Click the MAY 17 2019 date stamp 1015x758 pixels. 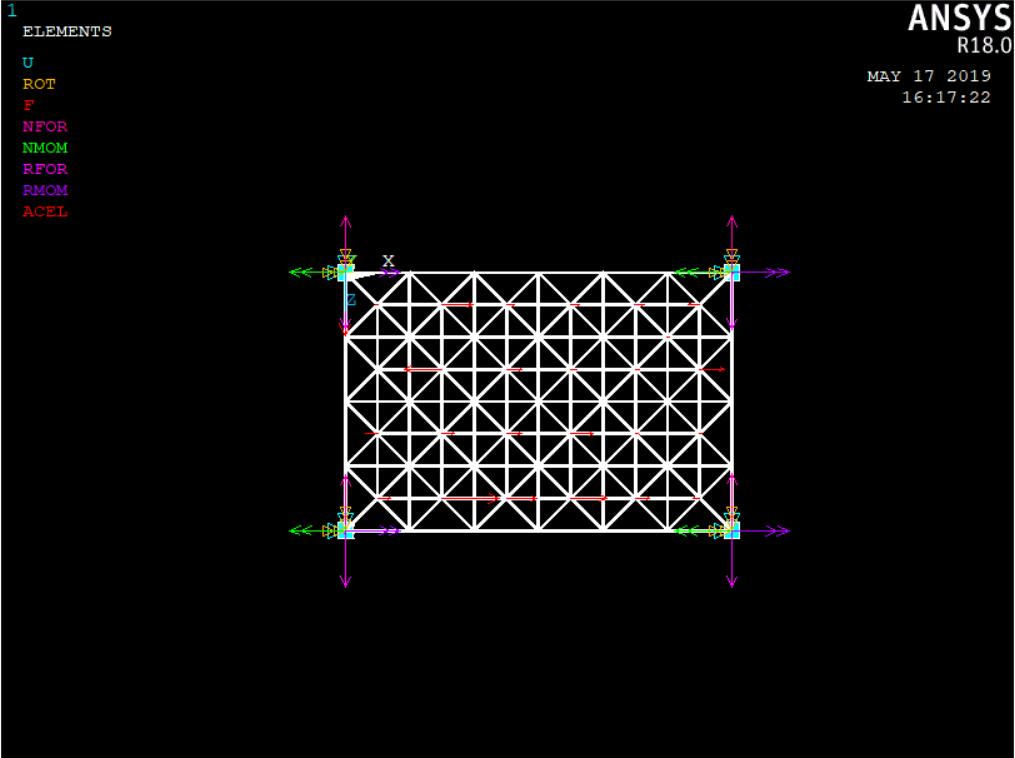[x=928, y=76]
